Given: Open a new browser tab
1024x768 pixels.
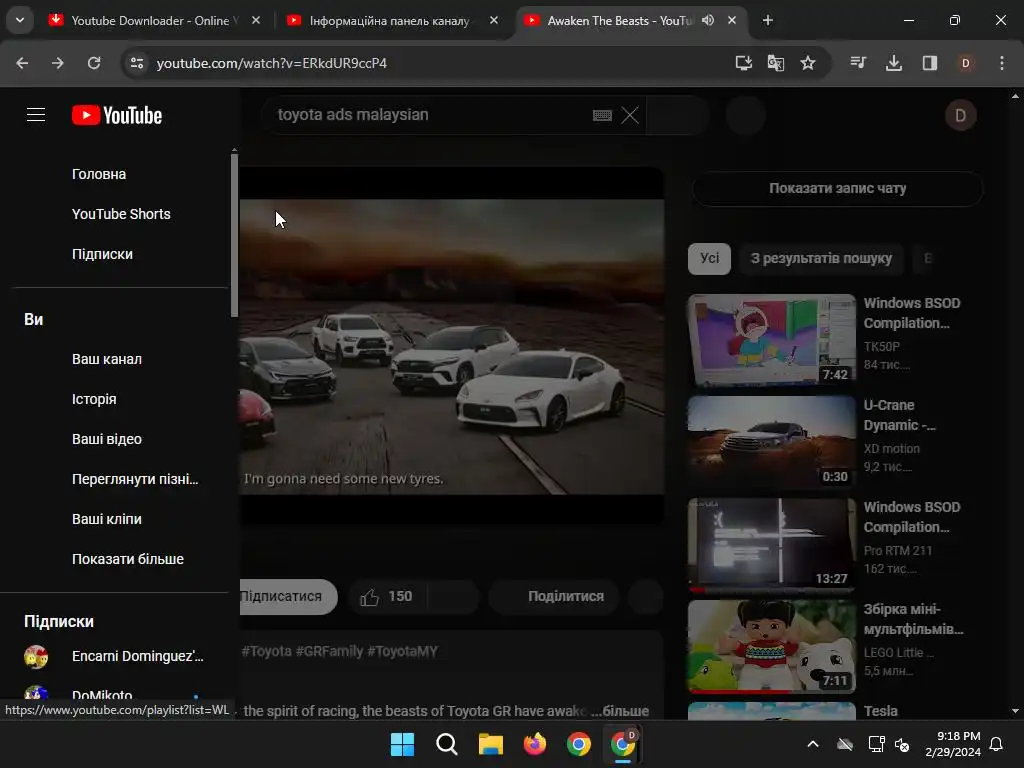Looking at the screenshot, I should point(768,20).
